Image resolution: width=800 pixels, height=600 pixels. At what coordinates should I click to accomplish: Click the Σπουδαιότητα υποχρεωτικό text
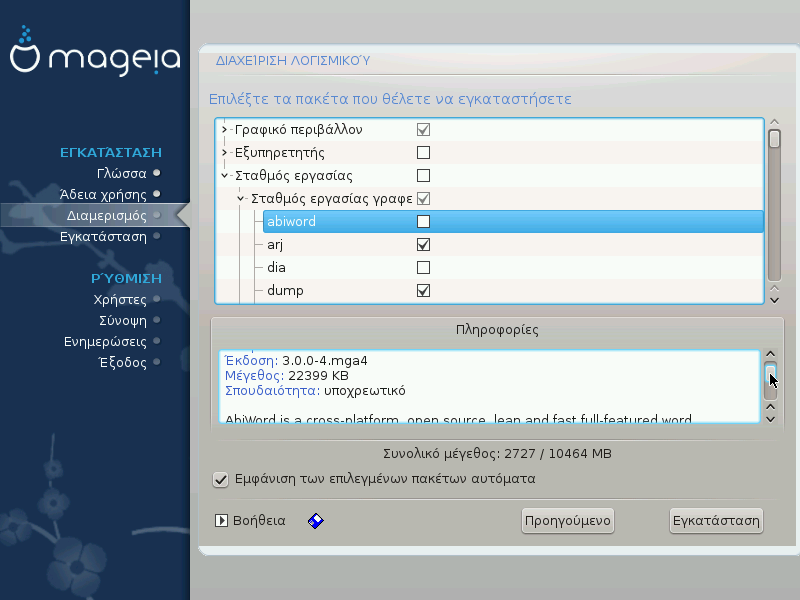pos(315,391)
